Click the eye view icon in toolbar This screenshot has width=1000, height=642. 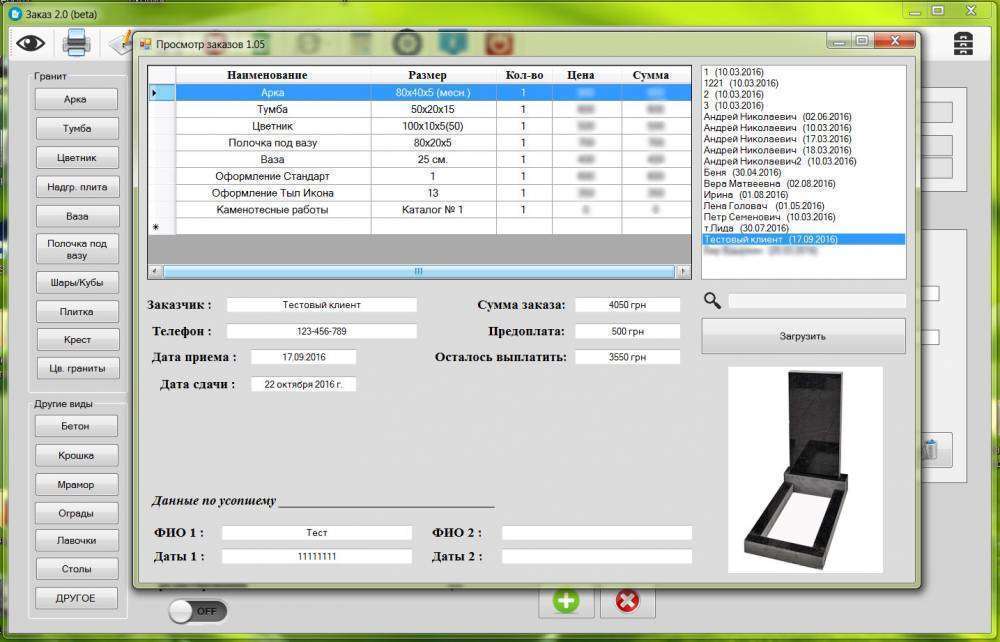[x=30, y=43]
